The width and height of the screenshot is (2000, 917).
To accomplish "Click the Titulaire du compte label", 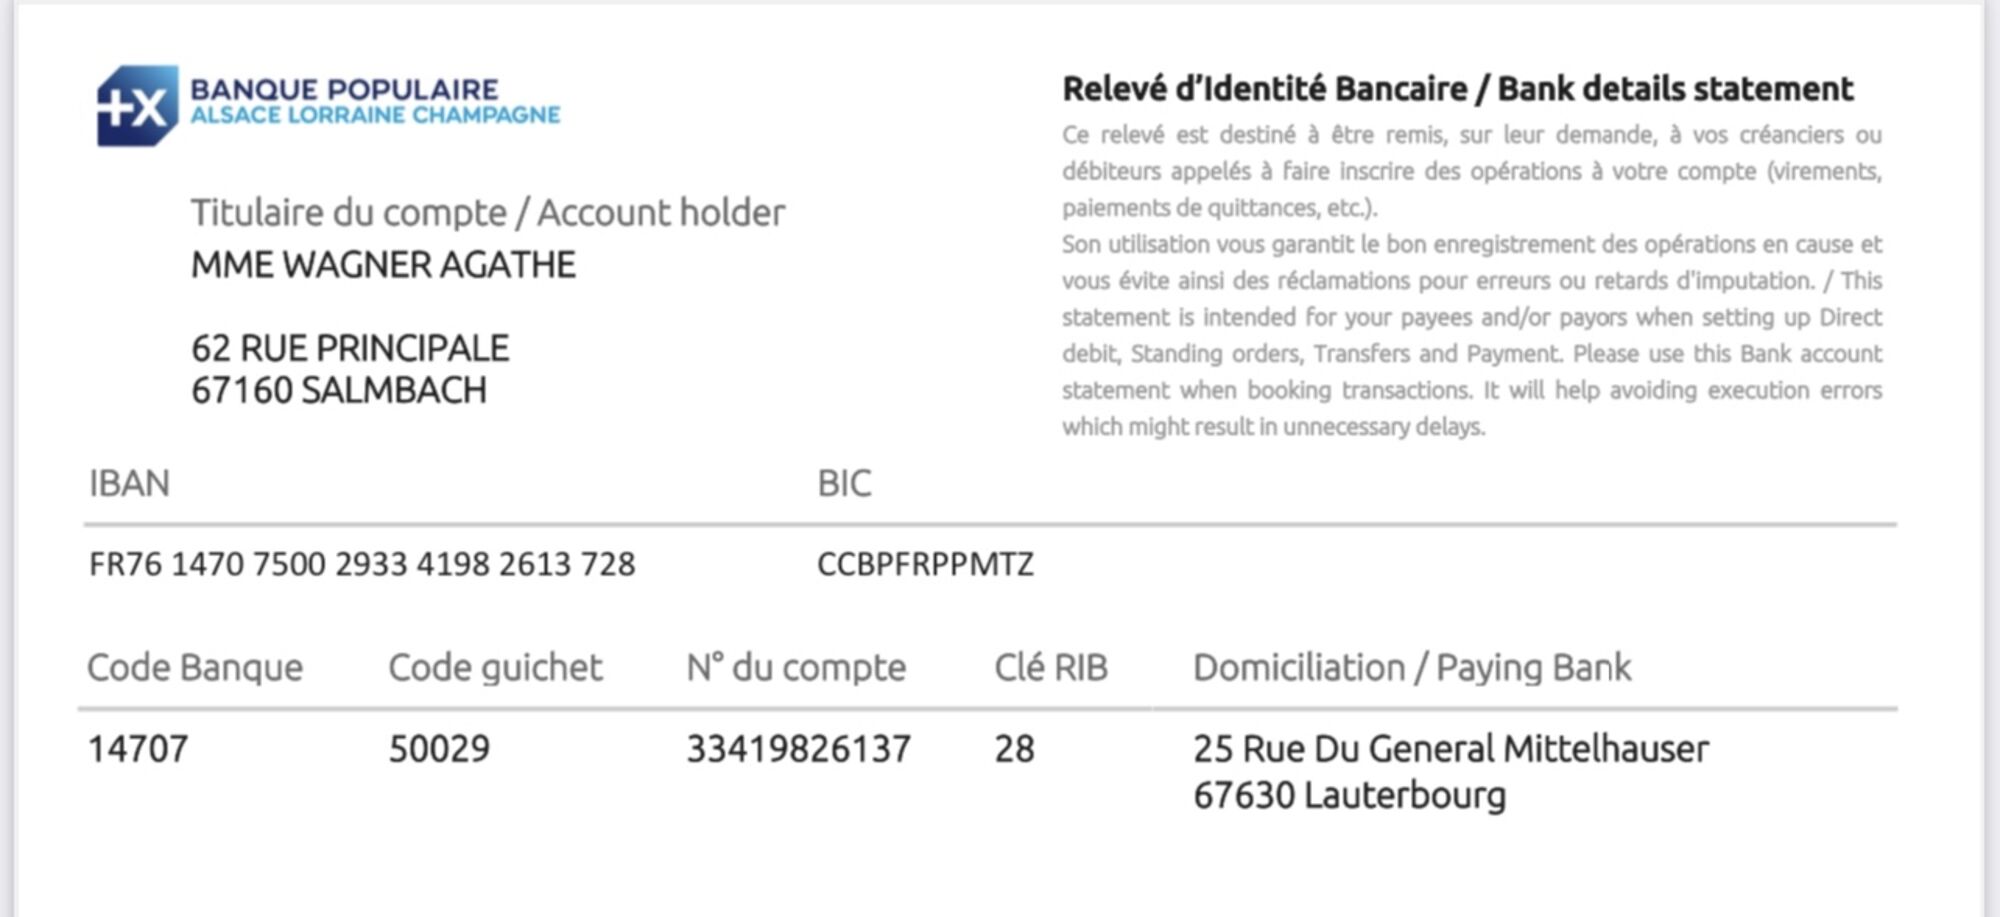I will tap(487, 213).
